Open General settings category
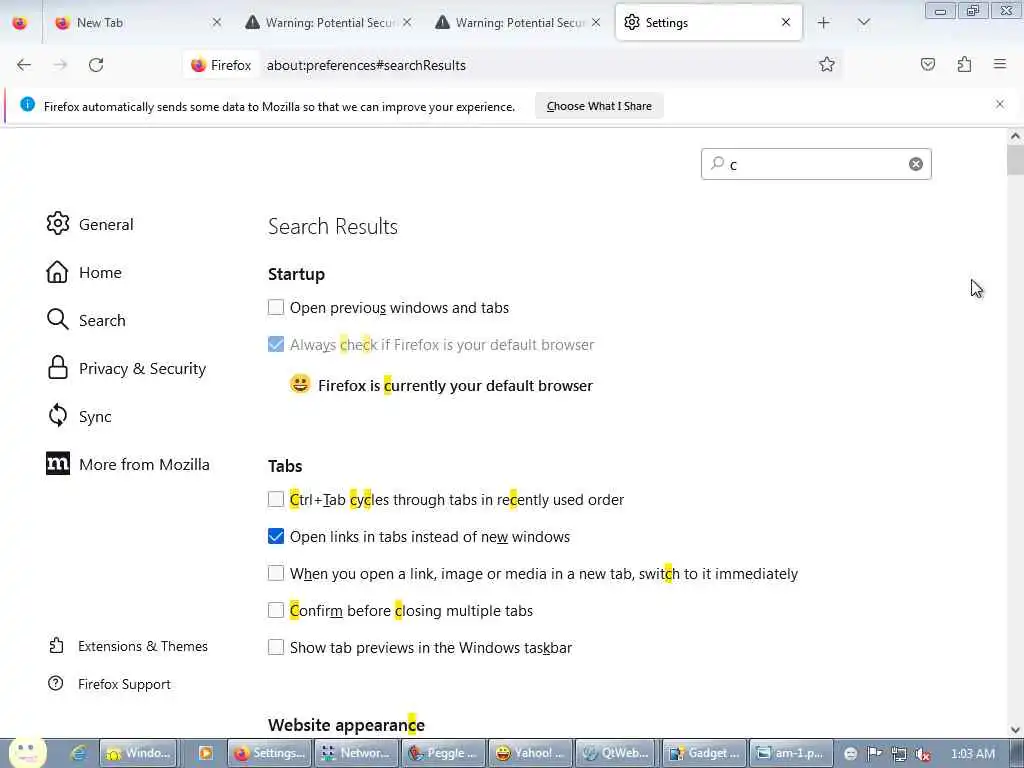The height and width of the screenshot is (768, 1024). coord(90,224)
